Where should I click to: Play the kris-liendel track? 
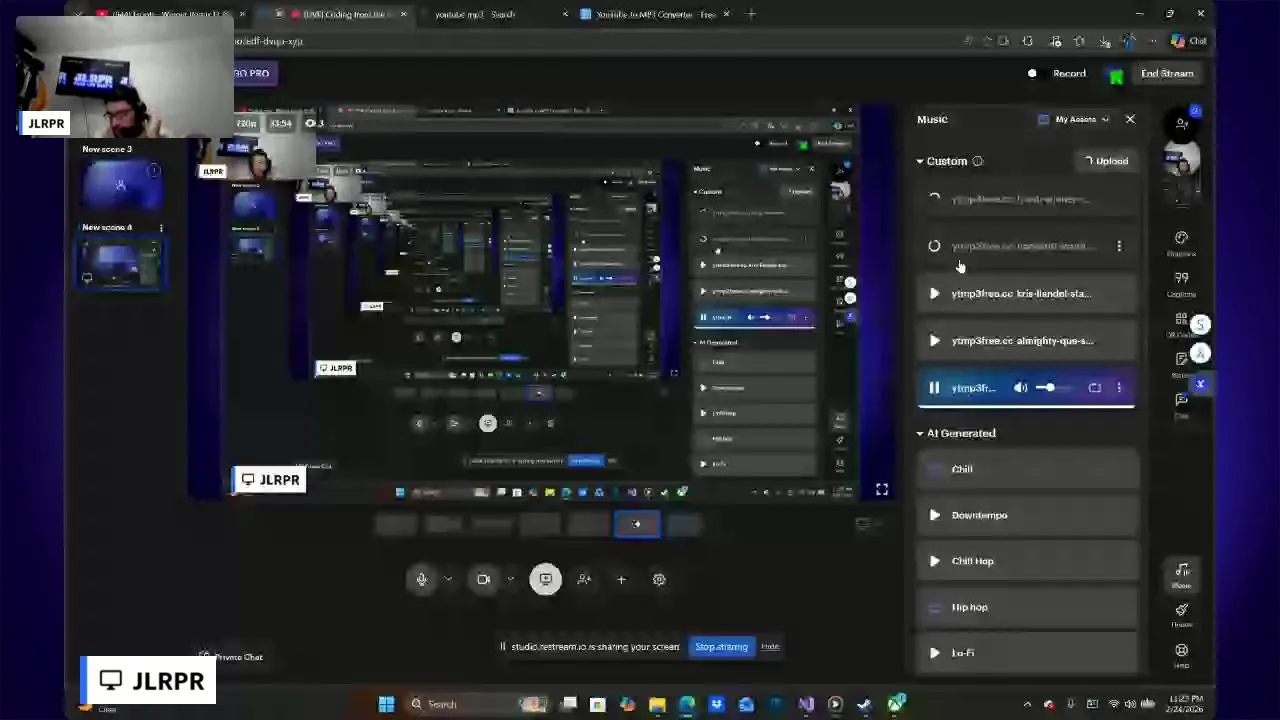[934, 294]
